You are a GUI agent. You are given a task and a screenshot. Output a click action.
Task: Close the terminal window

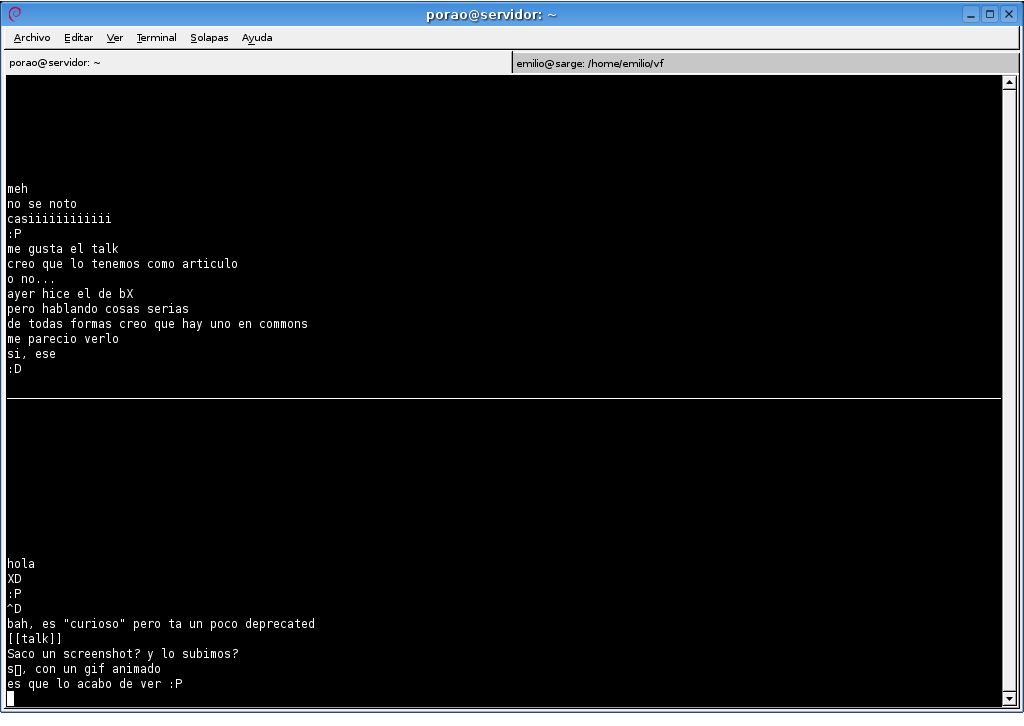point(1009,14)
